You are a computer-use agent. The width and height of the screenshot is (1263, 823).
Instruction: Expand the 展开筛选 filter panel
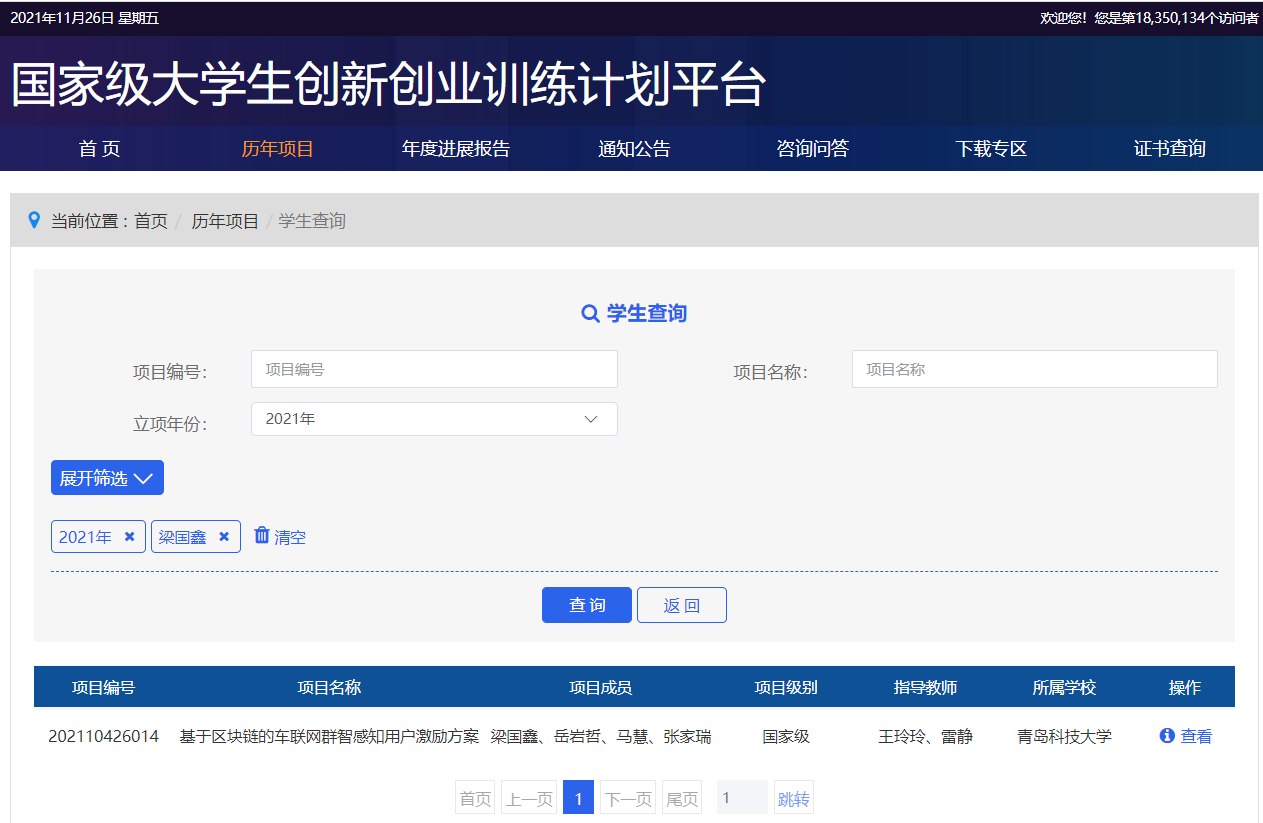click(107, 478)
